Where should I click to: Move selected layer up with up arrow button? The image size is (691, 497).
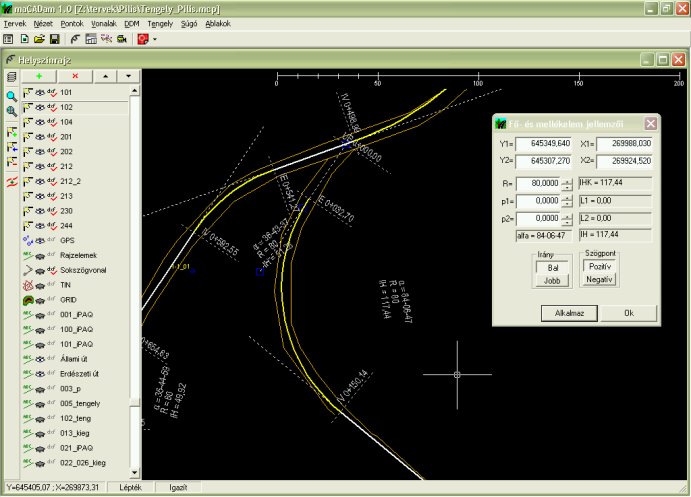(105, 76)
